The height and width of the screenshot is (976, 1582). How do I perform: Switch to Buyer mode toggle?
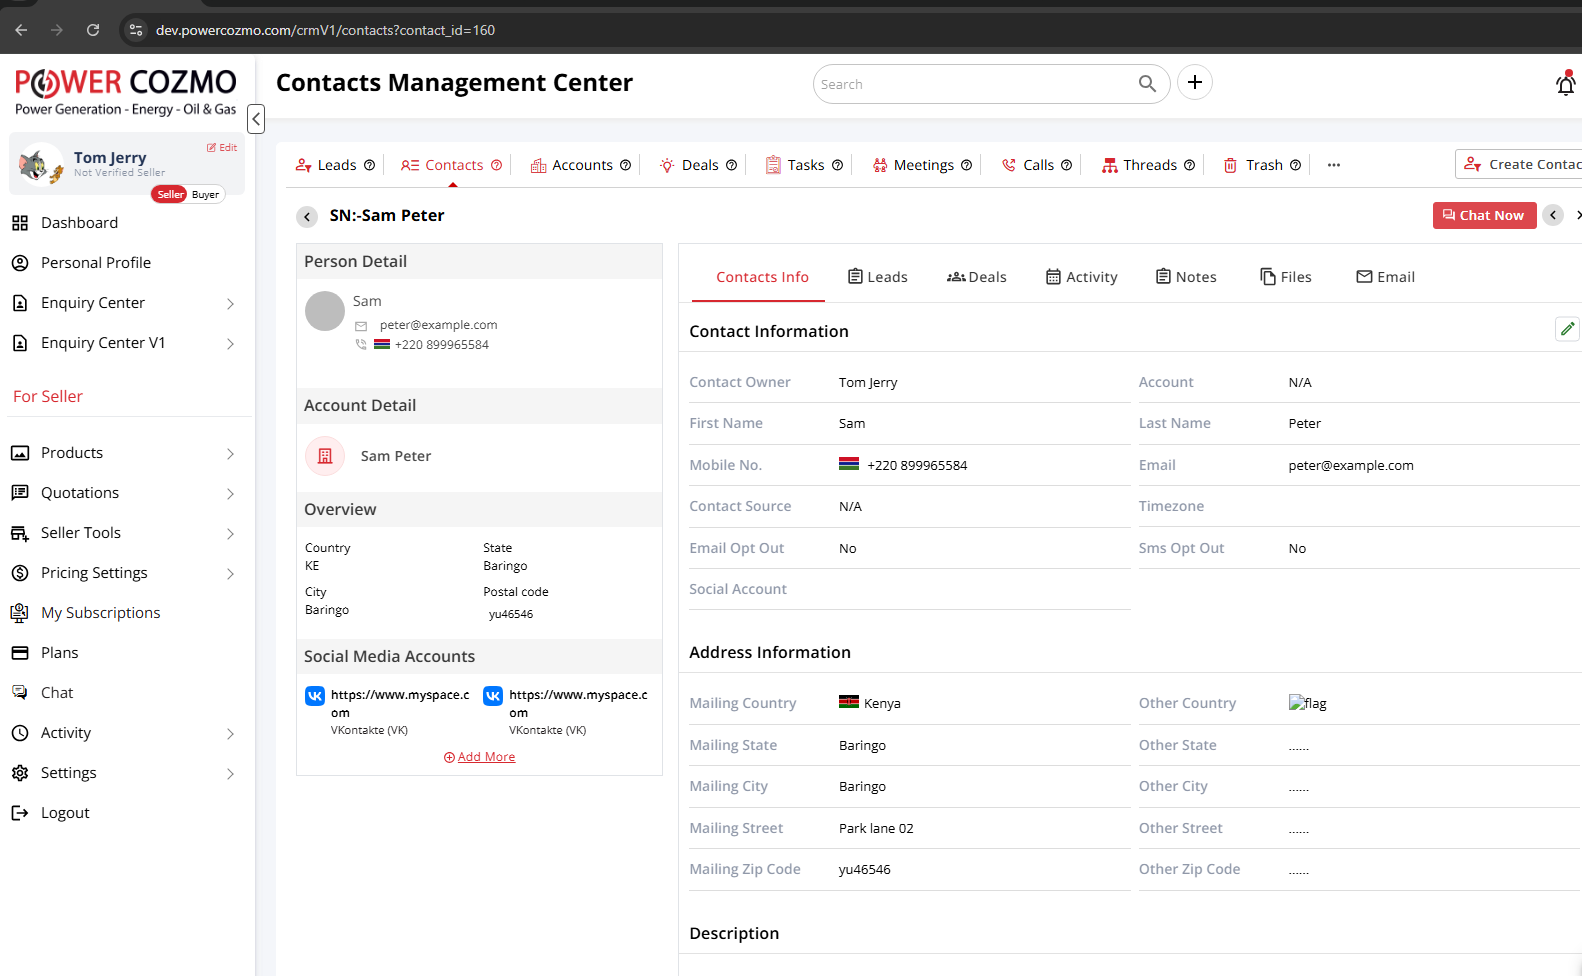tap(206, 195)
